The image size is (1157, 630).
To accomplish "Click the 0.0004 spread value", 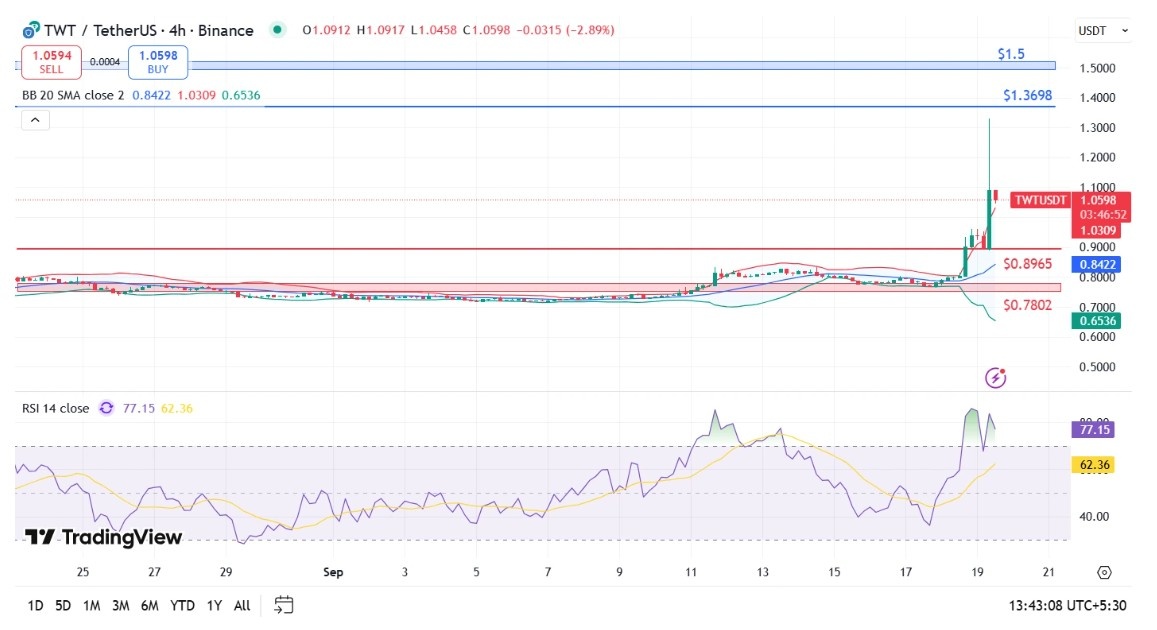I will pyautogui.click(x=105, y=62).
